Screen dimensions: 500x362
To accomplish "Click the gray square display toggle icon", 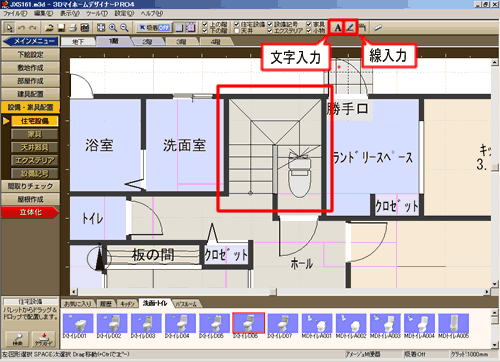I will click(x=179, y=28).
